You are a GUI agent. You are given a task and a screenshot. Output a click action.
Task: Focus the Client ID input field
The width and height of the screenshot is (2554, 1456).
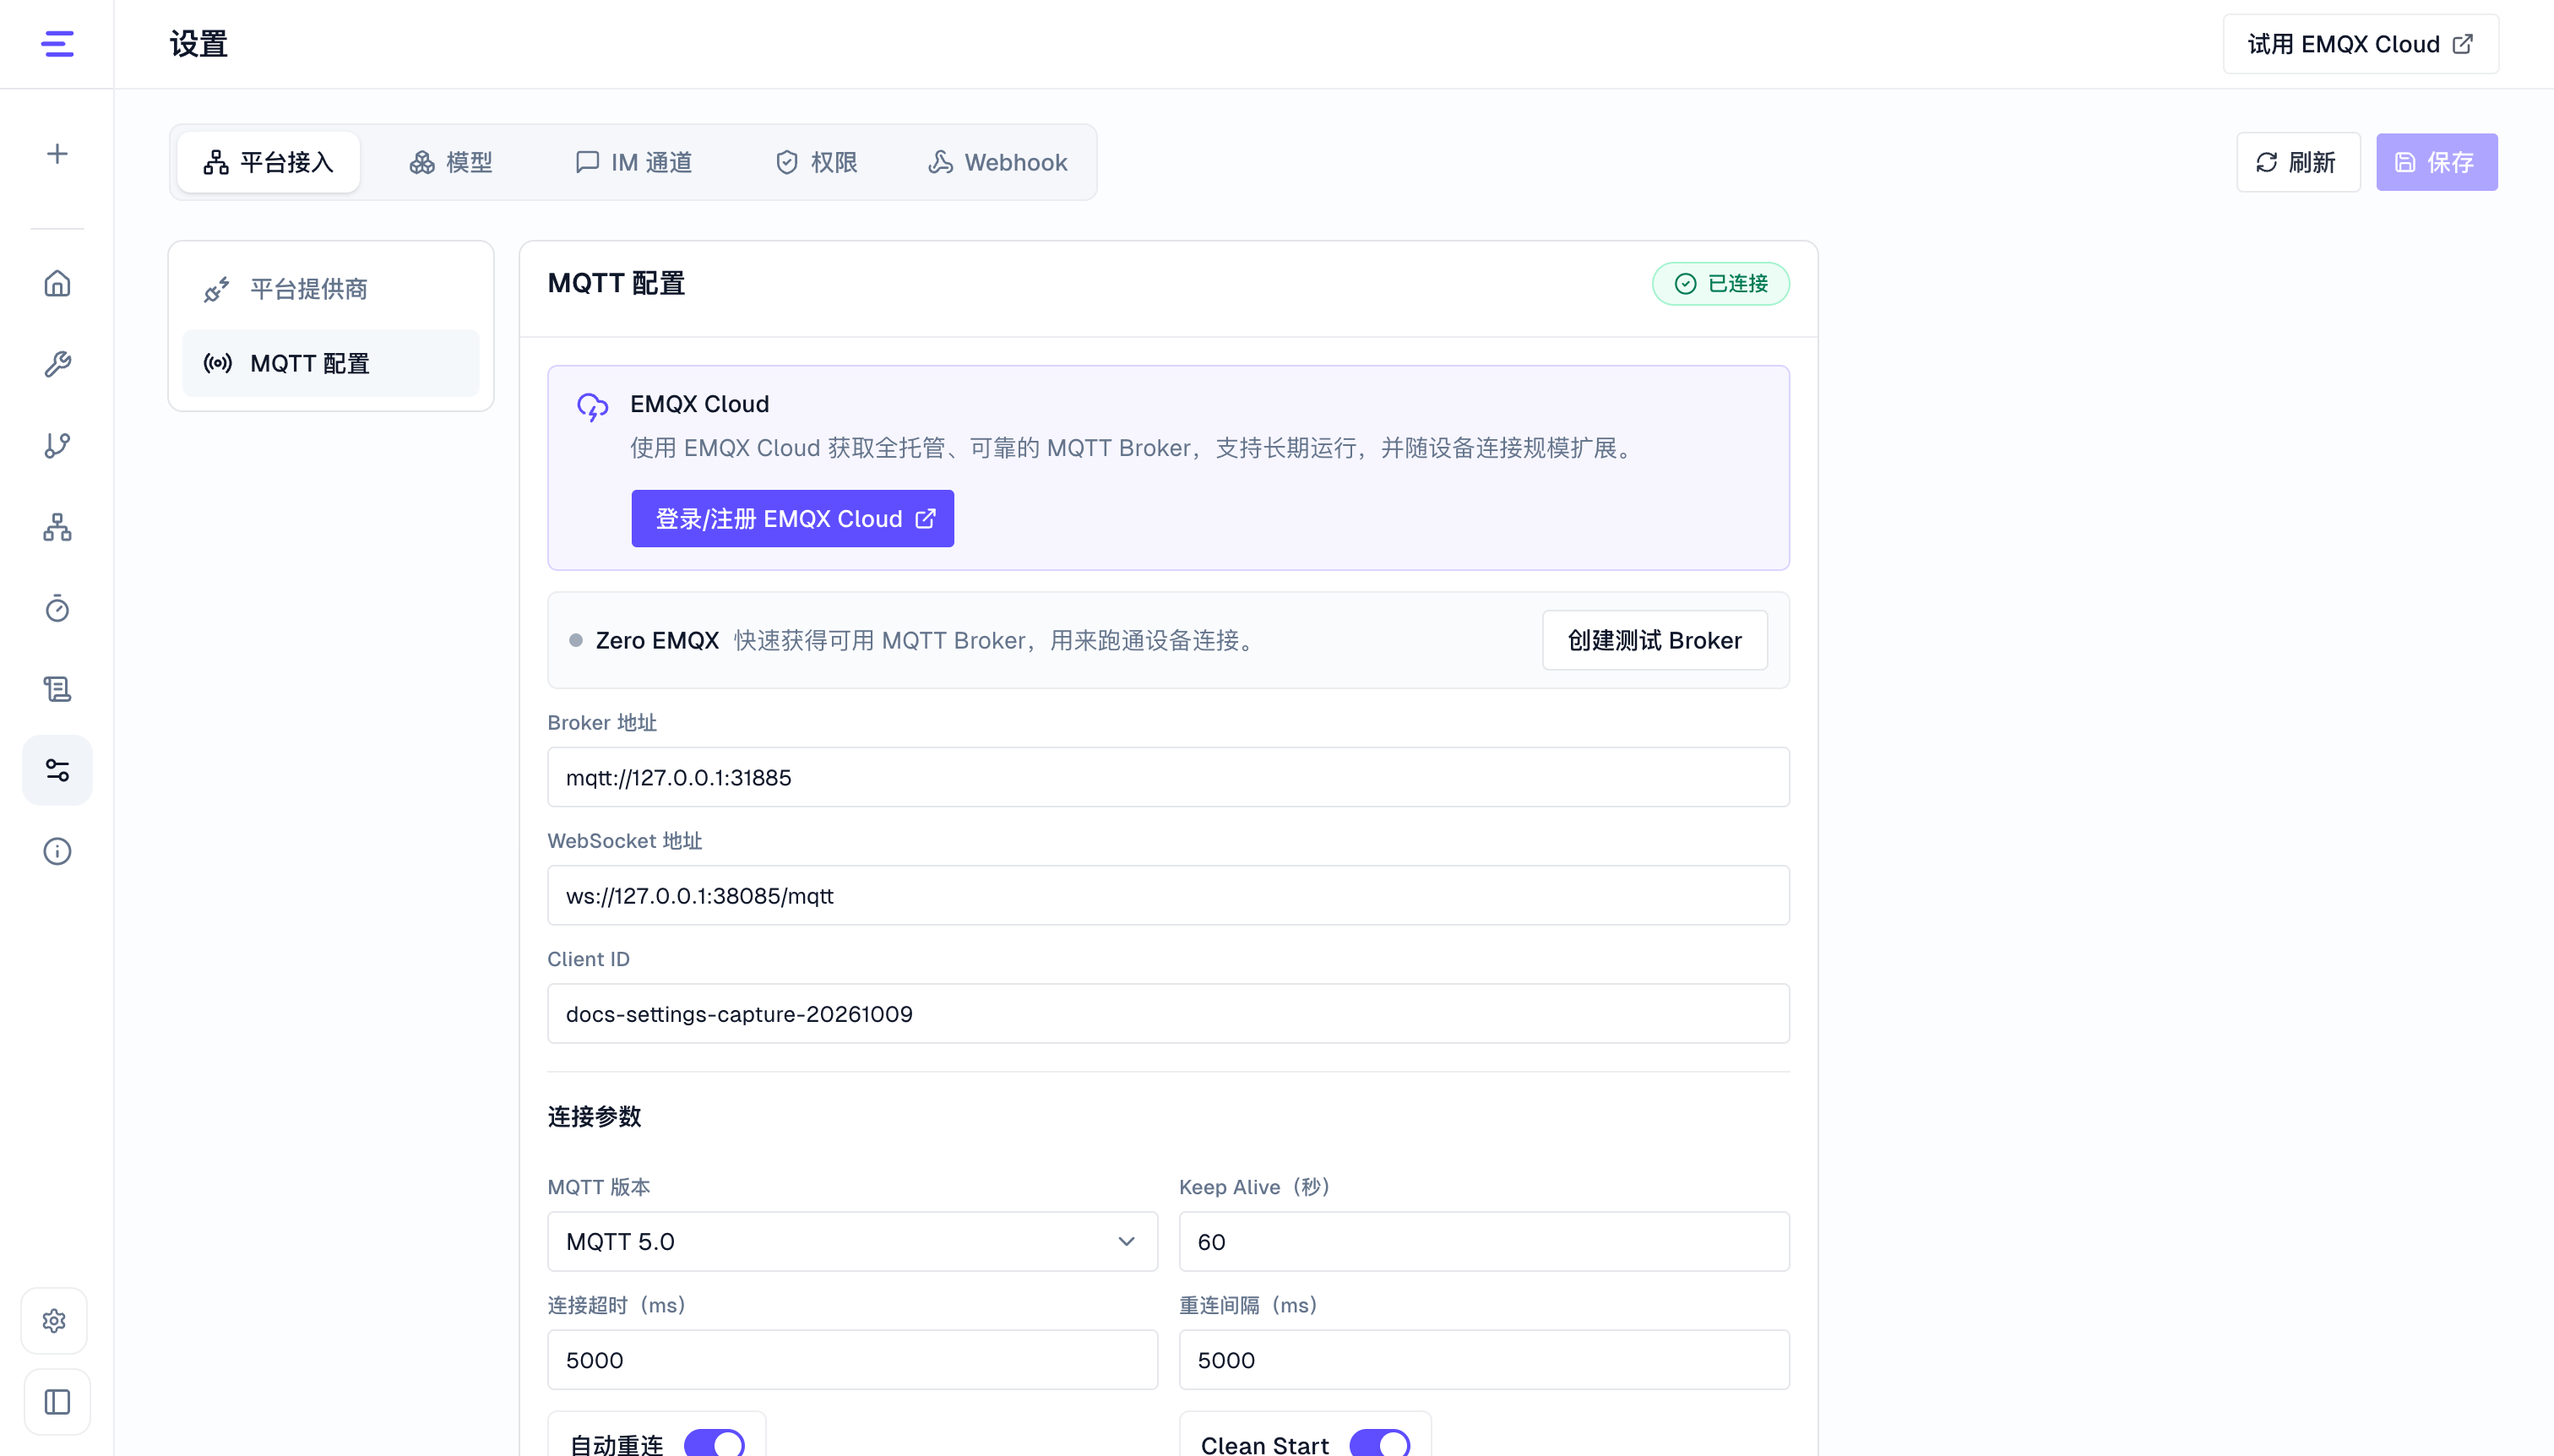pos(1168,1013)
